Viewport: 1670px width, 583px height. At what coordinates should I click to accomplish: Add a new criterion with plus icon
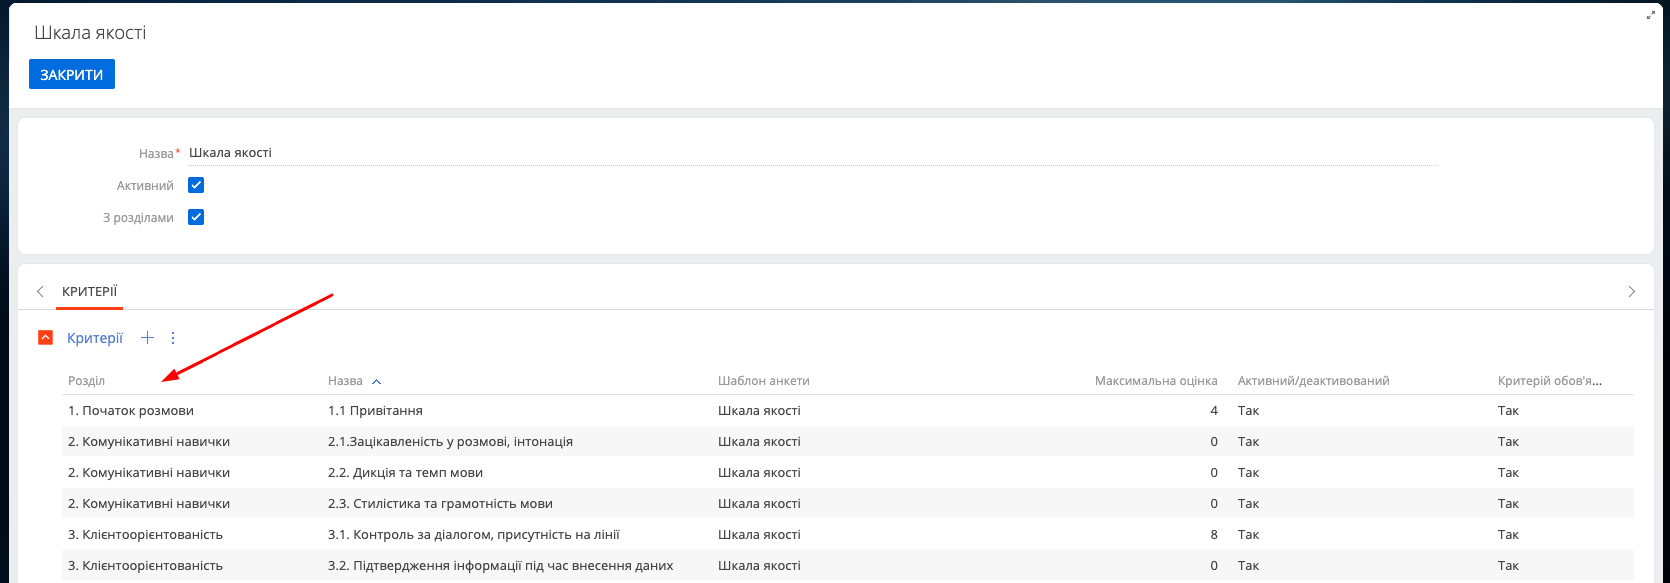tap(147, 338)
